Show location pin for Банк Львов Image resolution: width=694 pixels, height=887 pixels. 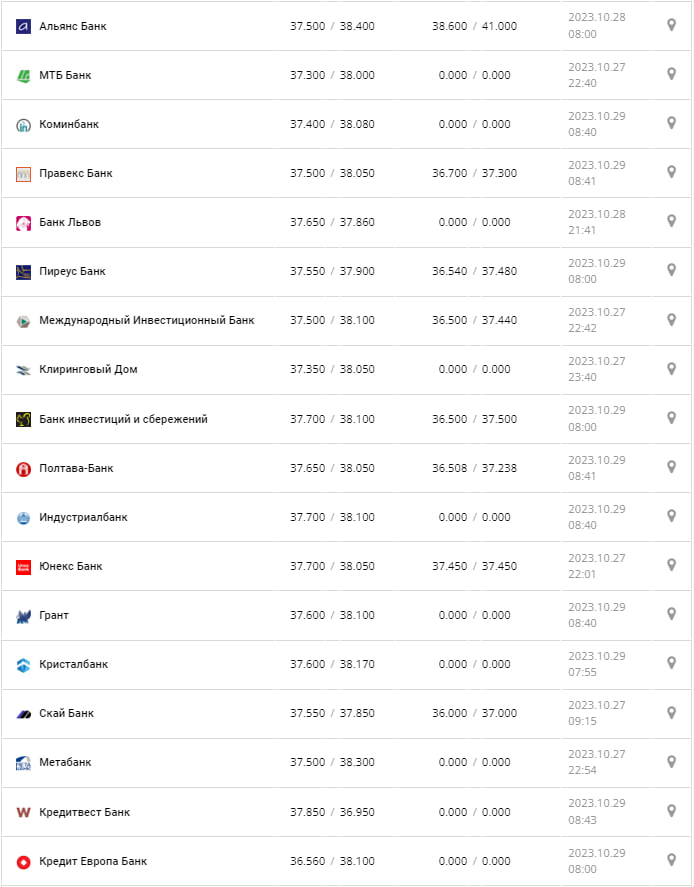672,221
